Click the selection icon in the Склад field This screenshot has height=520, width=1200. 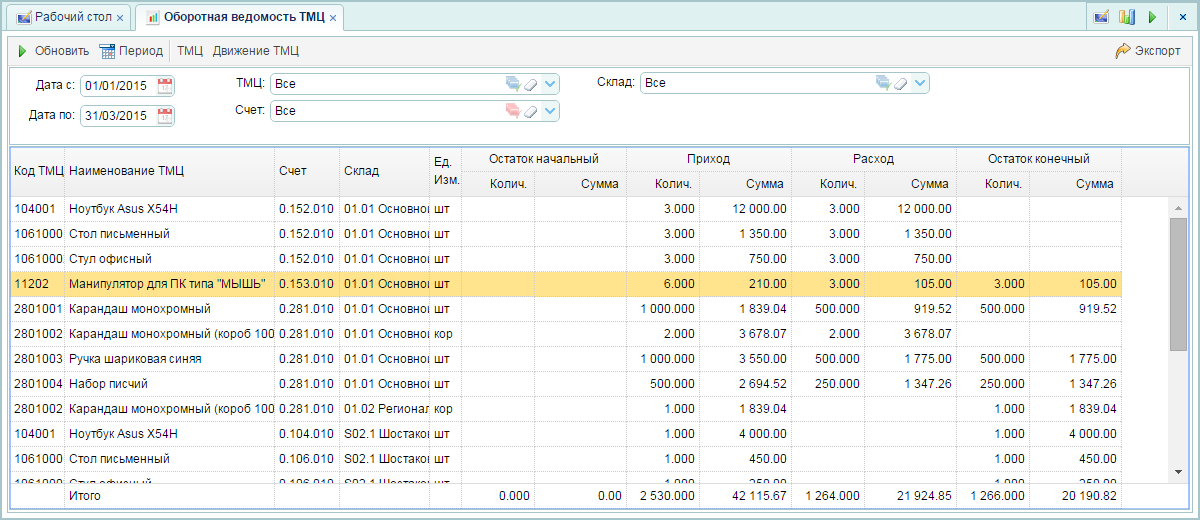pos(883,83)
